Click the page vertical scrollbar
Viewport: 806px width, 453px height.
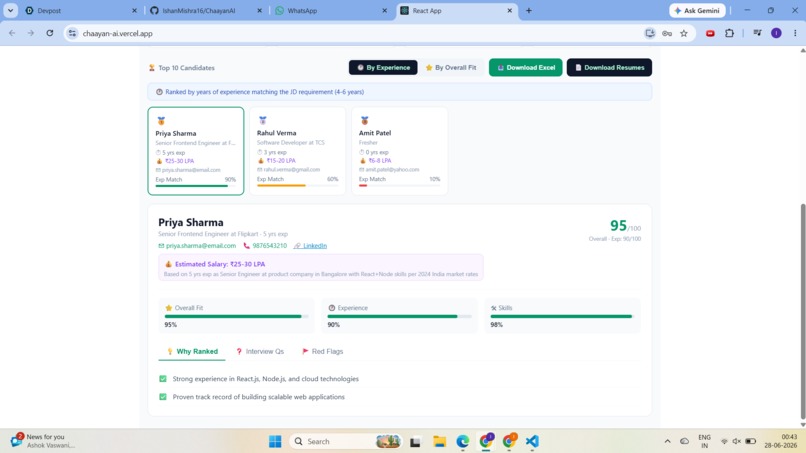pyautogui.click(x=802, y=311)
